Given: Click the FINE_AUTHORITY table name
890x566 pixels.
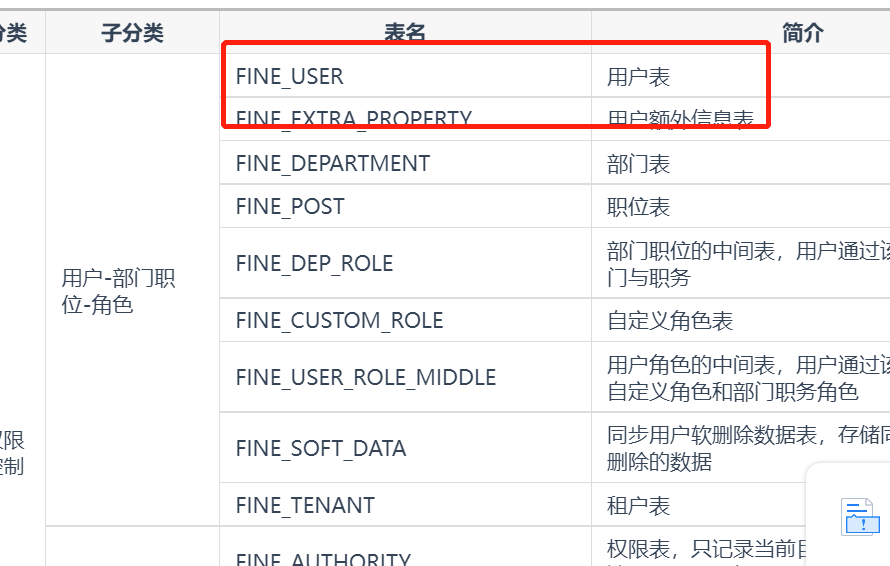Looking at the screenshot, I should click(x=323, y=558).
